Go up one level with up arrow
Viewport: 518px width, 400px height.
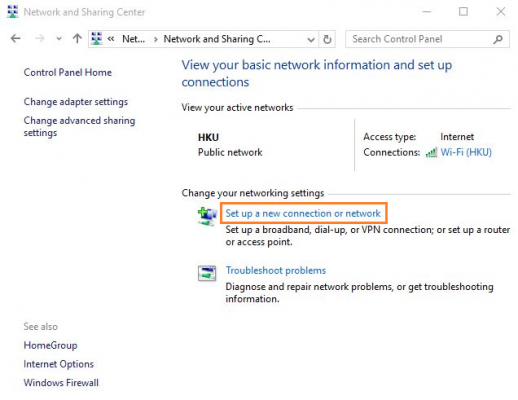[x=77, y=39]
